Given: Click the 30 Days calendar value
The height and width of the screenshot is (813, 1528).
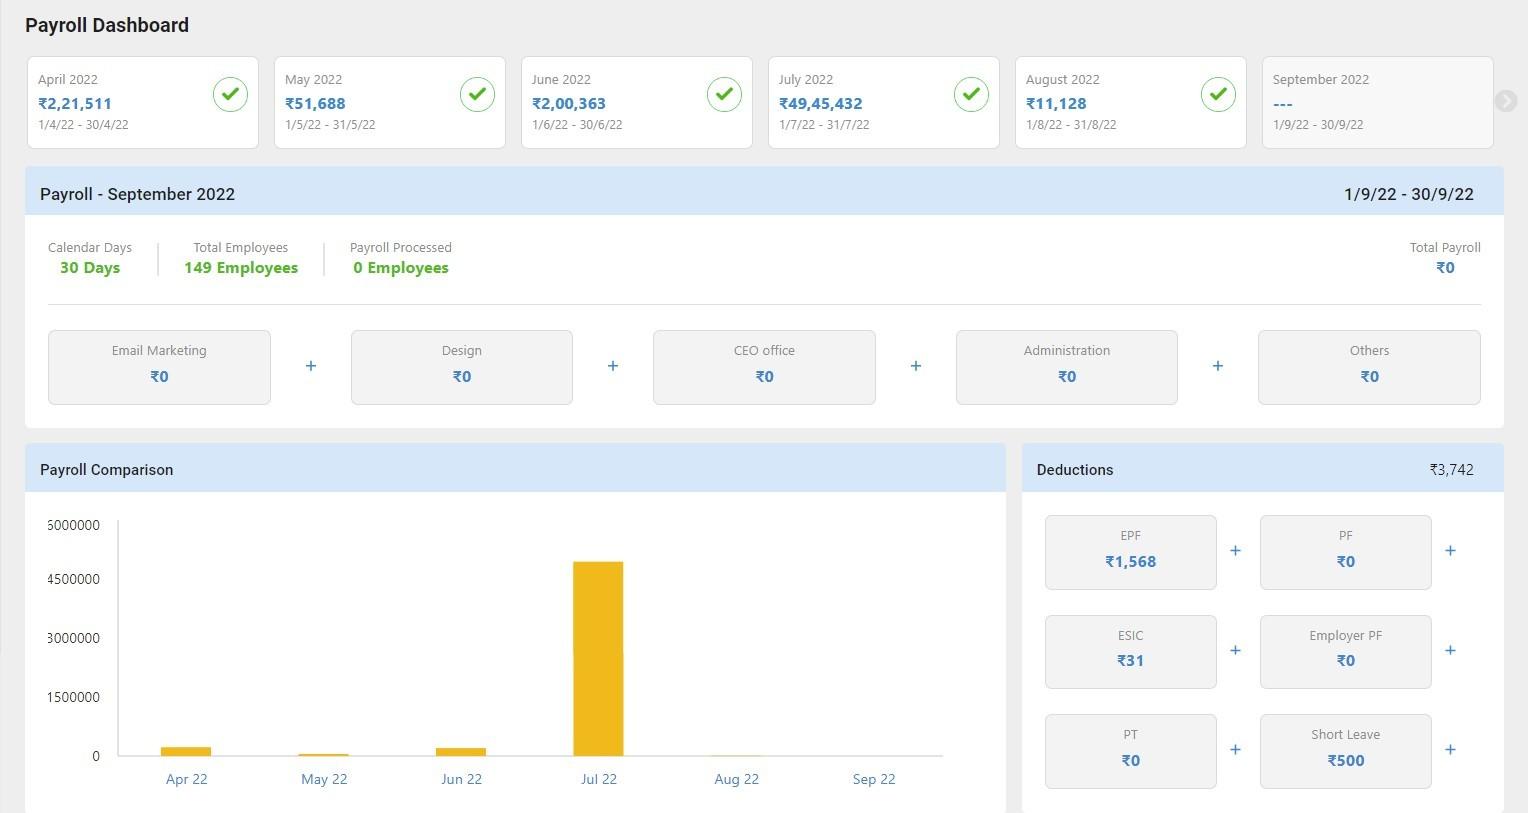Looking at the screenshot, I should click(90, 268).
